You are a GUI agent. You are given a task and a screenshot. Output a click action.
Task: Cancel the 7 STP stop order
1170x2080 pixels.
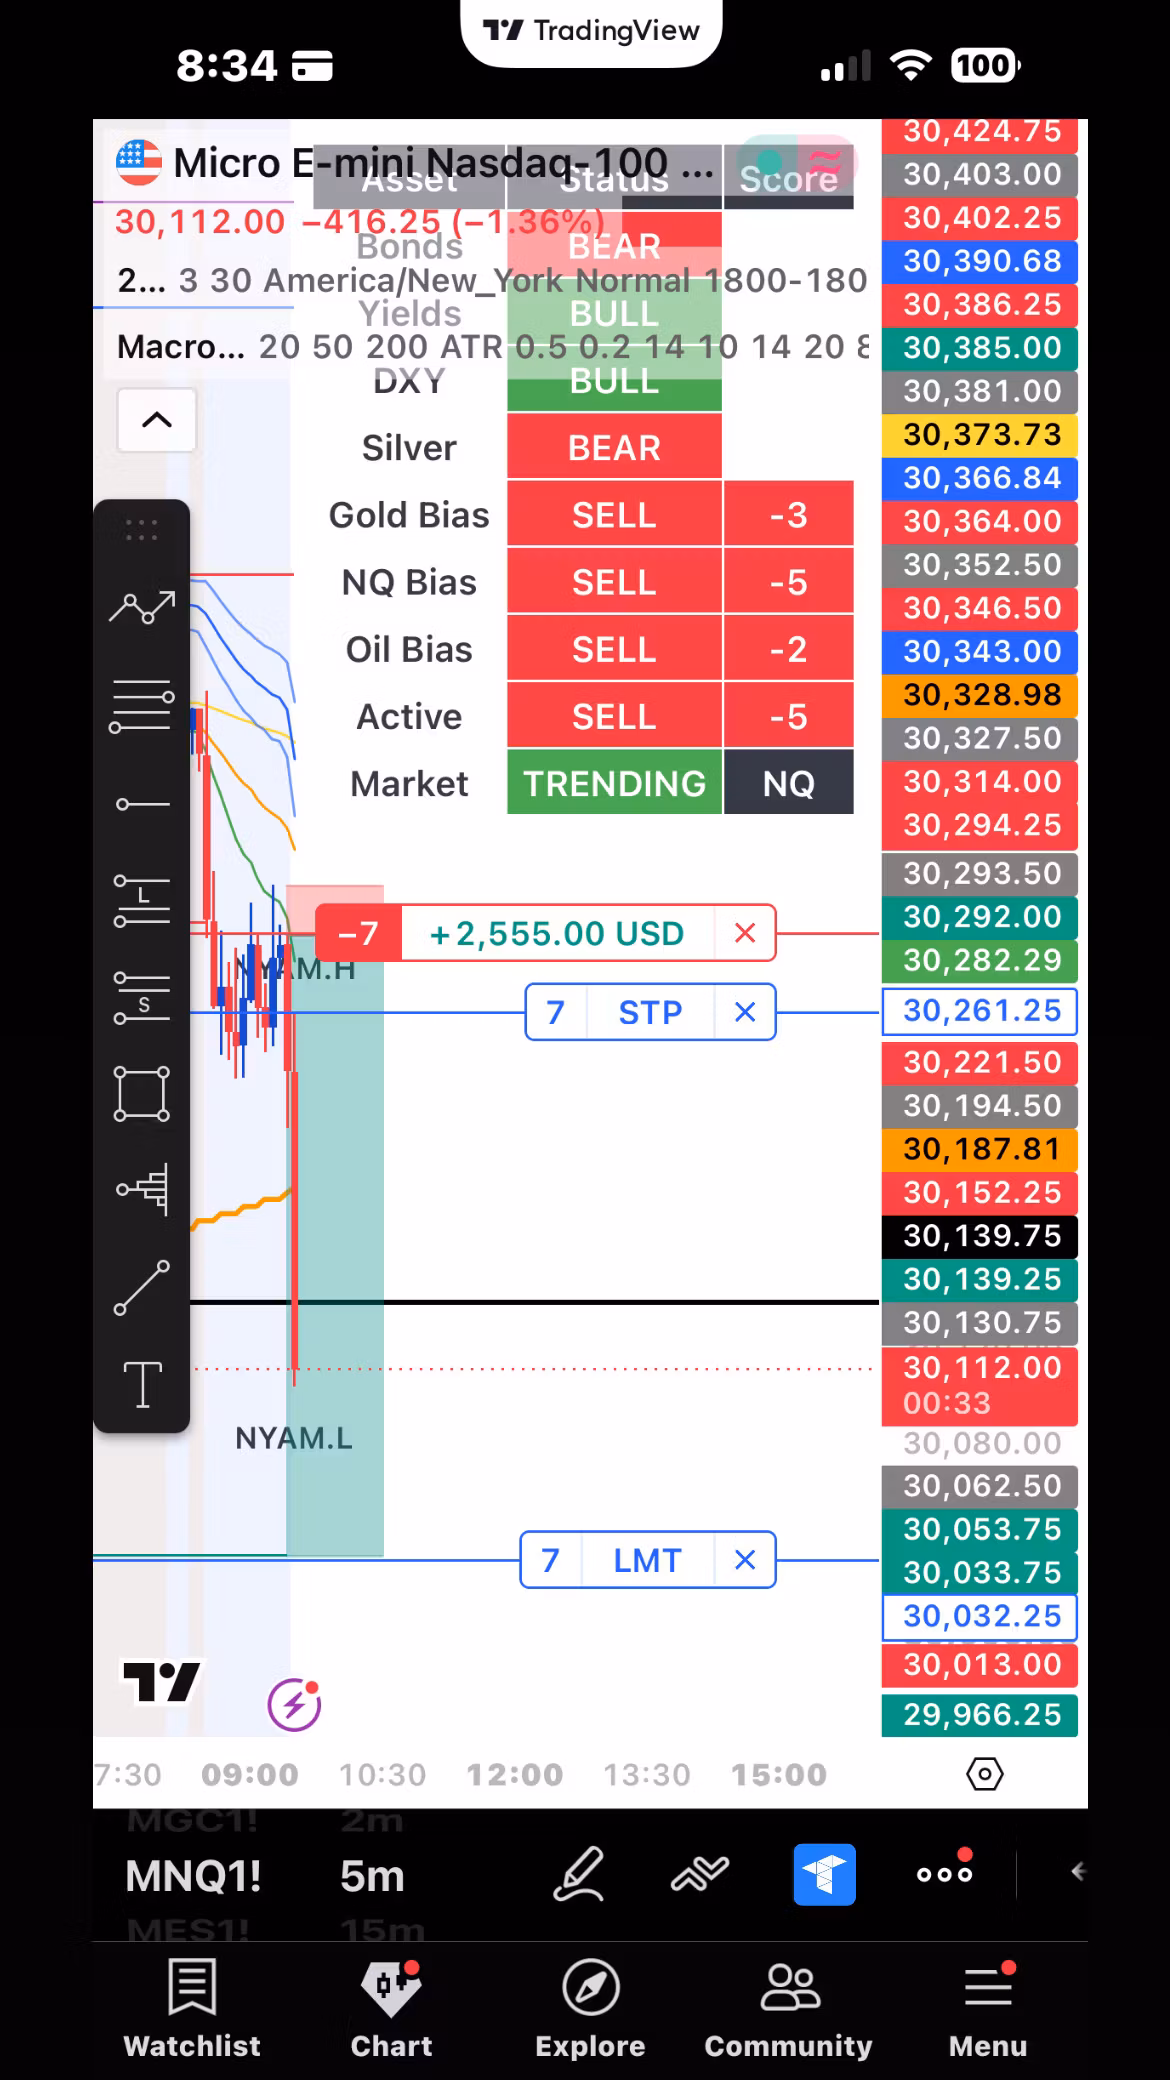pos(745,1012)
